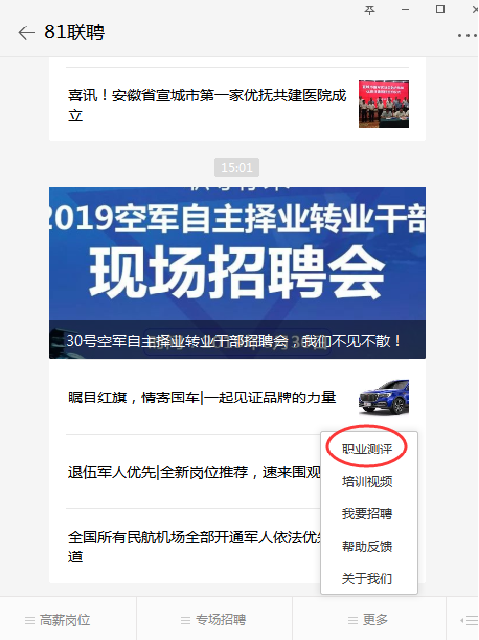Open the 现场招聘会 banner article
Image resolution: width=479 pixels, height=640 pixels.
point(237,273)
